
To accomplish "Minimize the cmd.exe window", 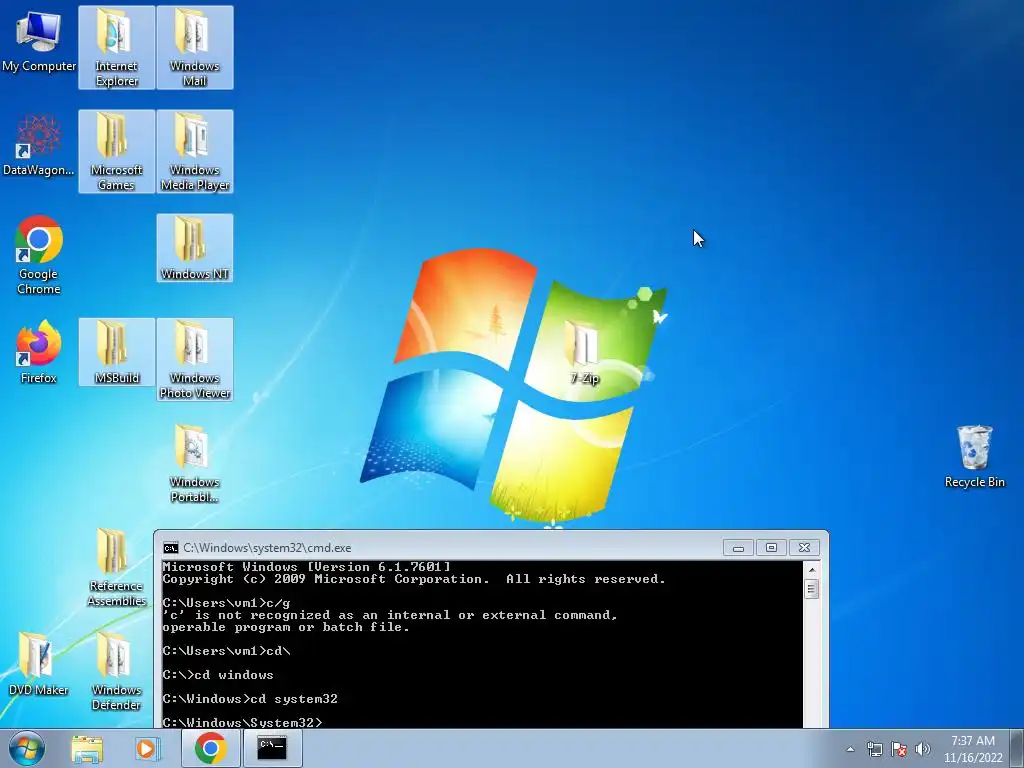I will (x=738, y=547).
